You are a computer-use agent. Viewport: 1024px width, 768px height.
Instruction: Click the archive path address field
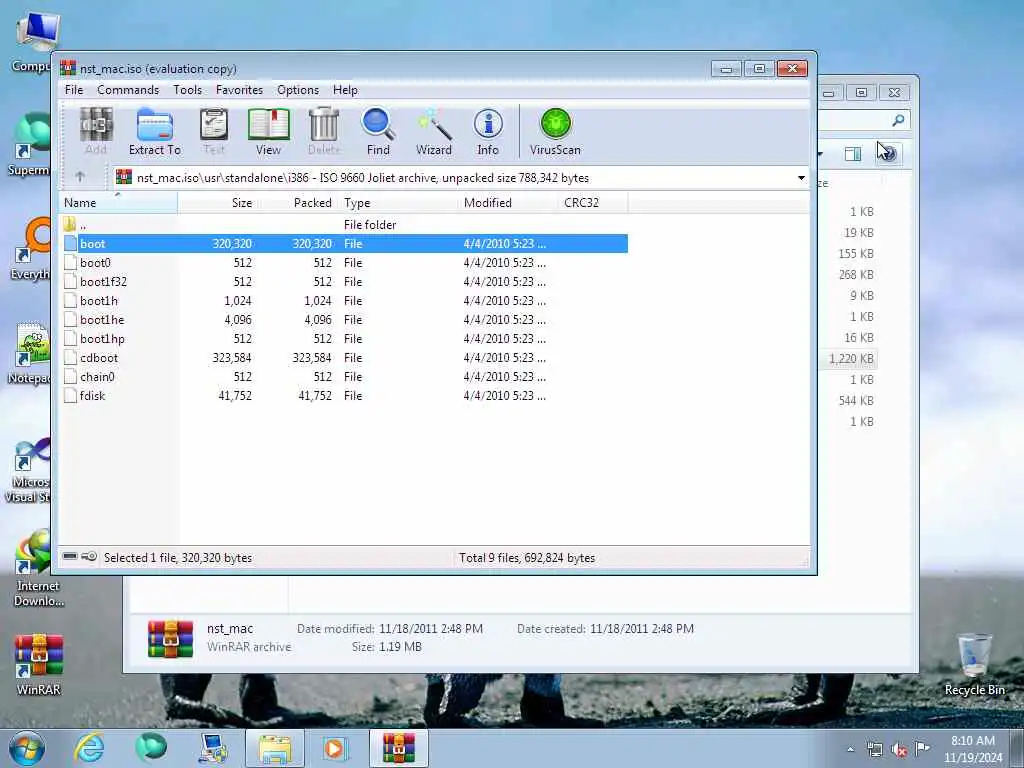click(461, 178)
